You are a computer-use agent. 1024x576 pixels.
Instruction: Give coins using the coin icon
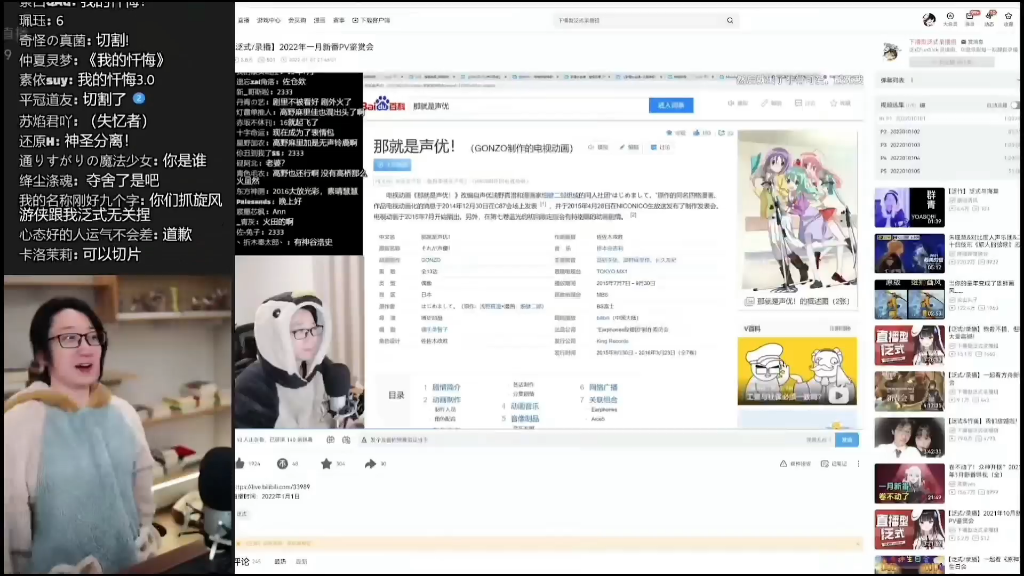[x=282, y=464]
